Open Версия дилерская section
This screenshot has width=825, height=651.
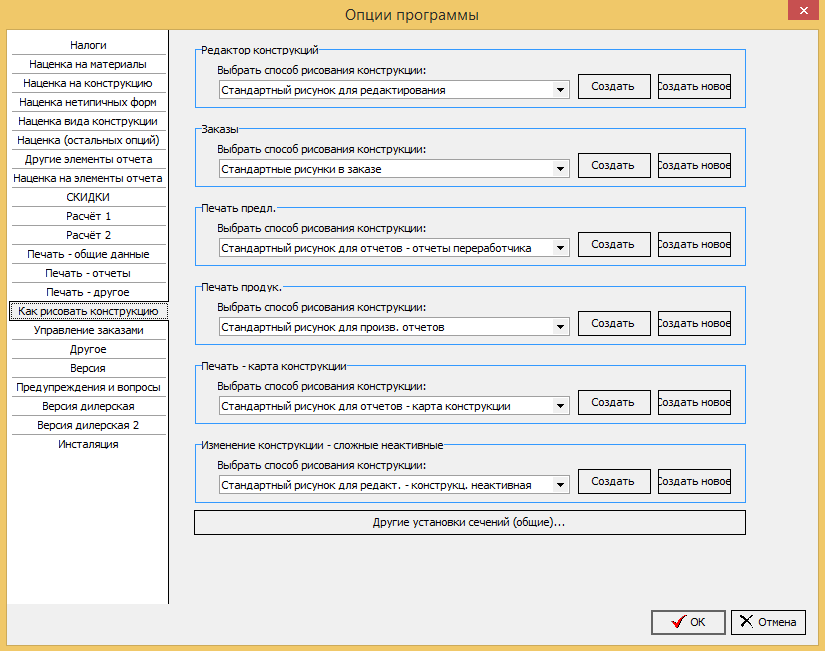[x=88, y=406]
